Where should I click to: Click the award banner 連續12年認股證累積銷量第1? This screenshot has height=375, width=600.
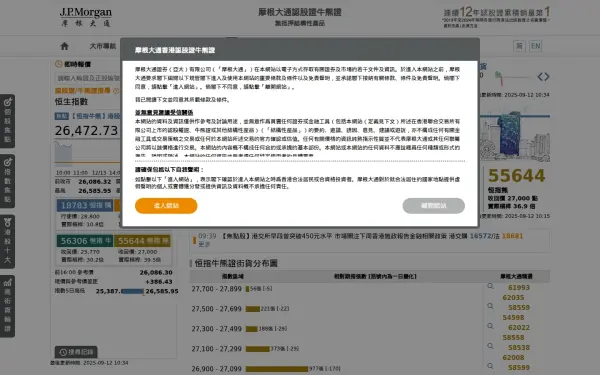pos(496,16)
